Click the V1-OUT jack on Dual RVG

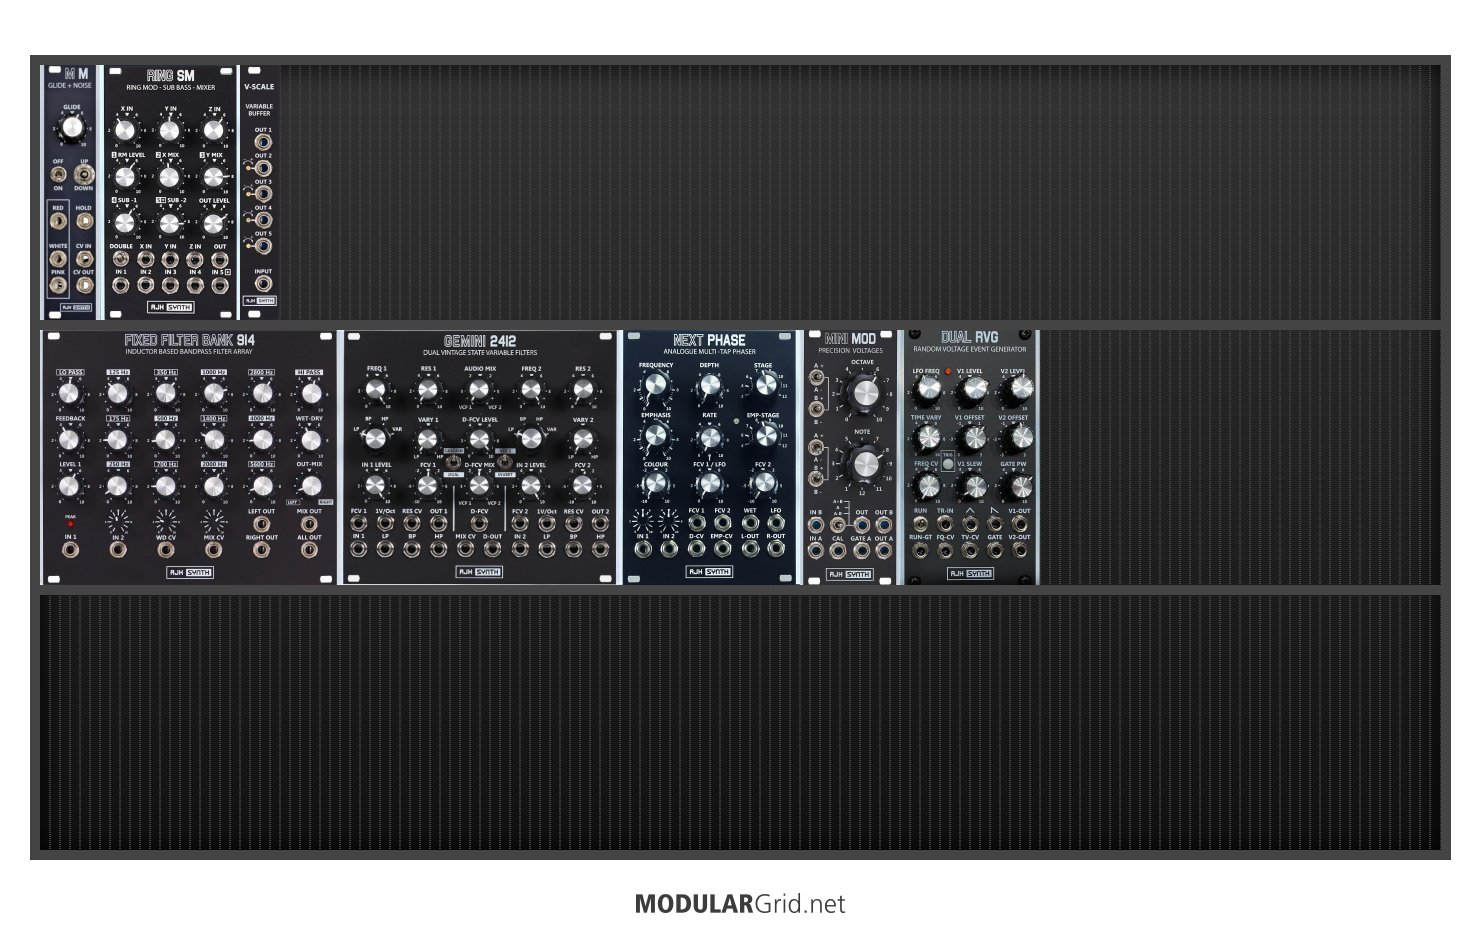(1019, 523)
